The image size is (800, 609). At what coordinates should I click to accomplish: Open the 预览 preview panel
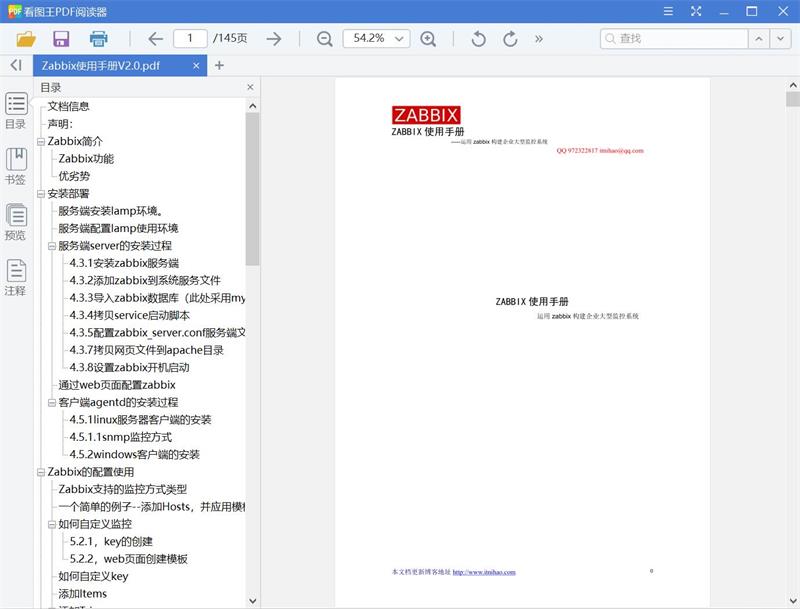click(15, 222)
